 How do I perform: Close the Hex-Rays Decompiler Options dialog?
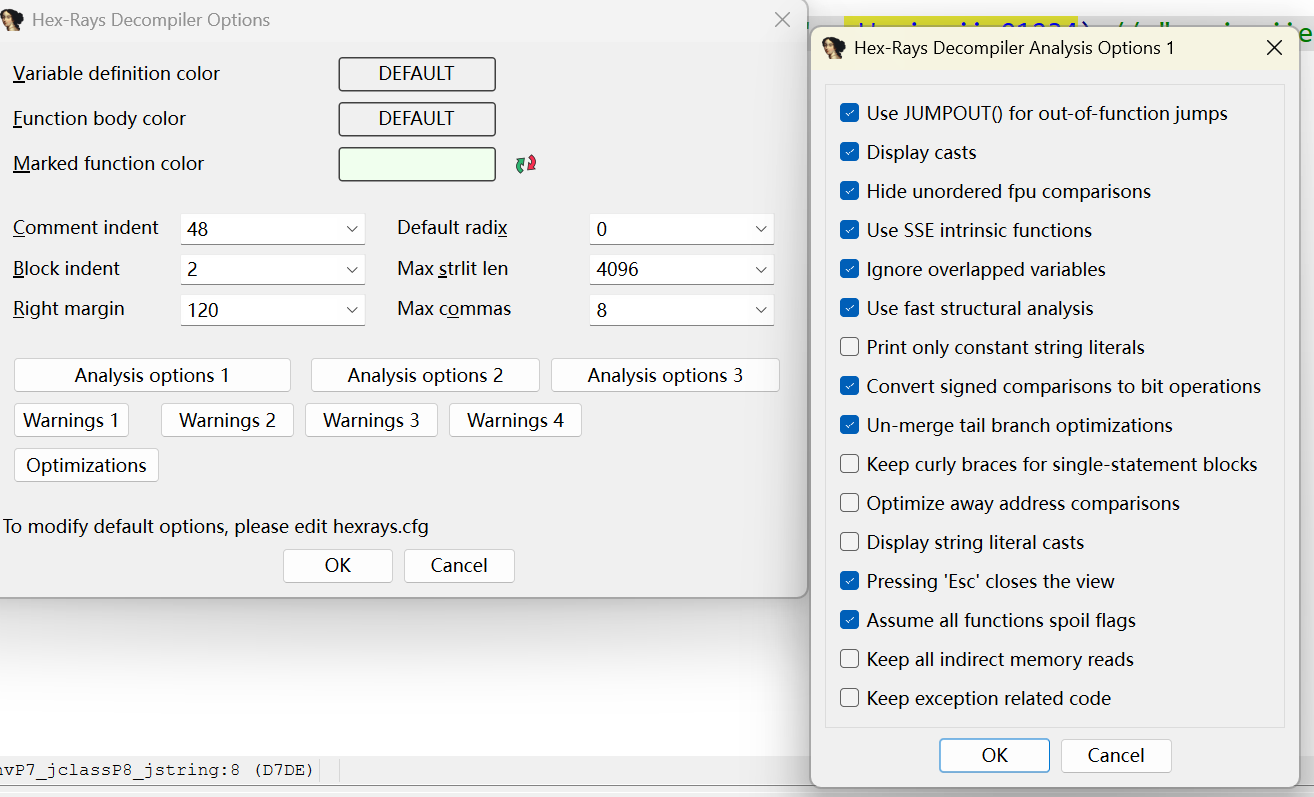[x=783, y=20]
